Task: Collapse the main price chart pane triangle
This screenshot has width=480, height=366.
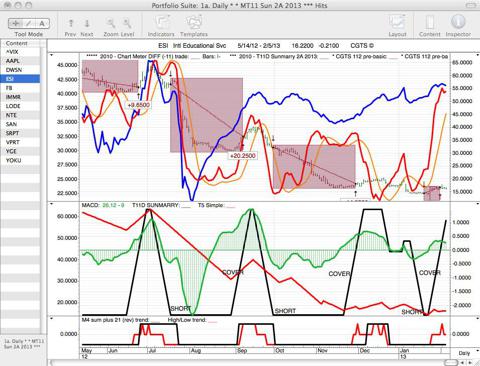Action: pyautogui.click(x=52, y=55)
